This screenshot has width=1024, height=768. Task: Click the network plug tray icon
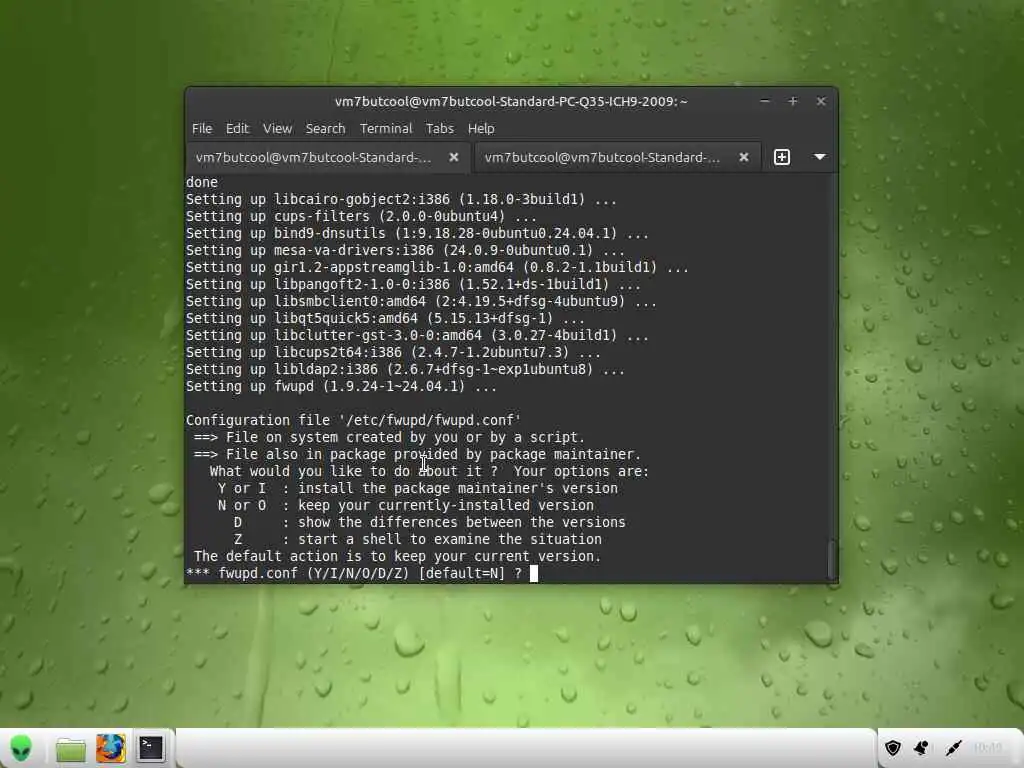click(x=953, y=748)
